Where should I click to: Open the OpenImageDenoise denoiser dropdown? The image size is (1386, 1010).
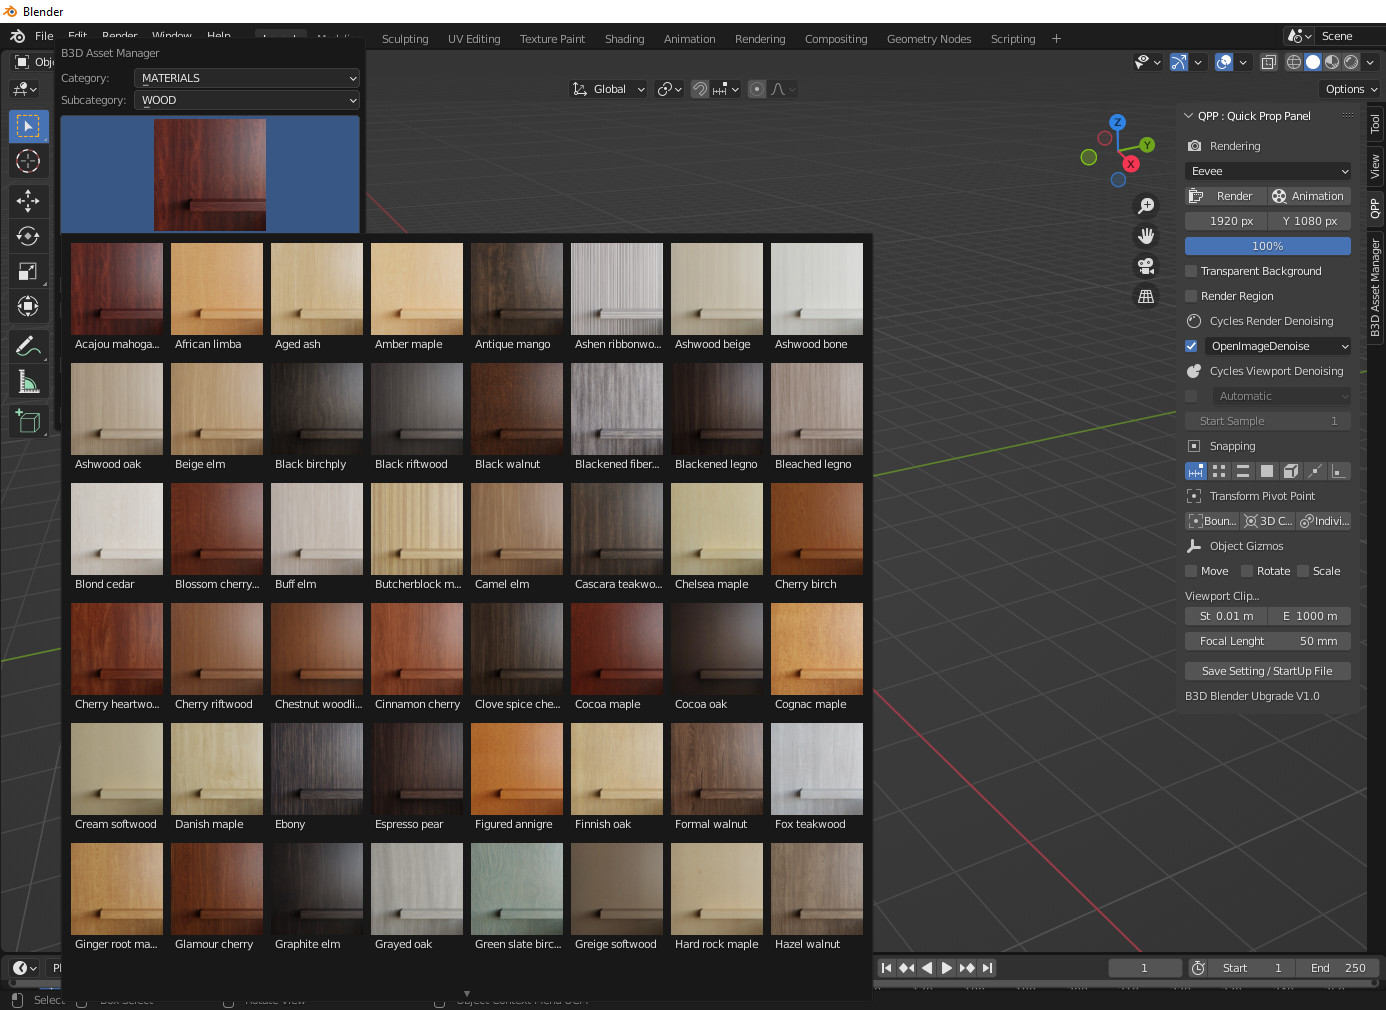(1278, 346)
